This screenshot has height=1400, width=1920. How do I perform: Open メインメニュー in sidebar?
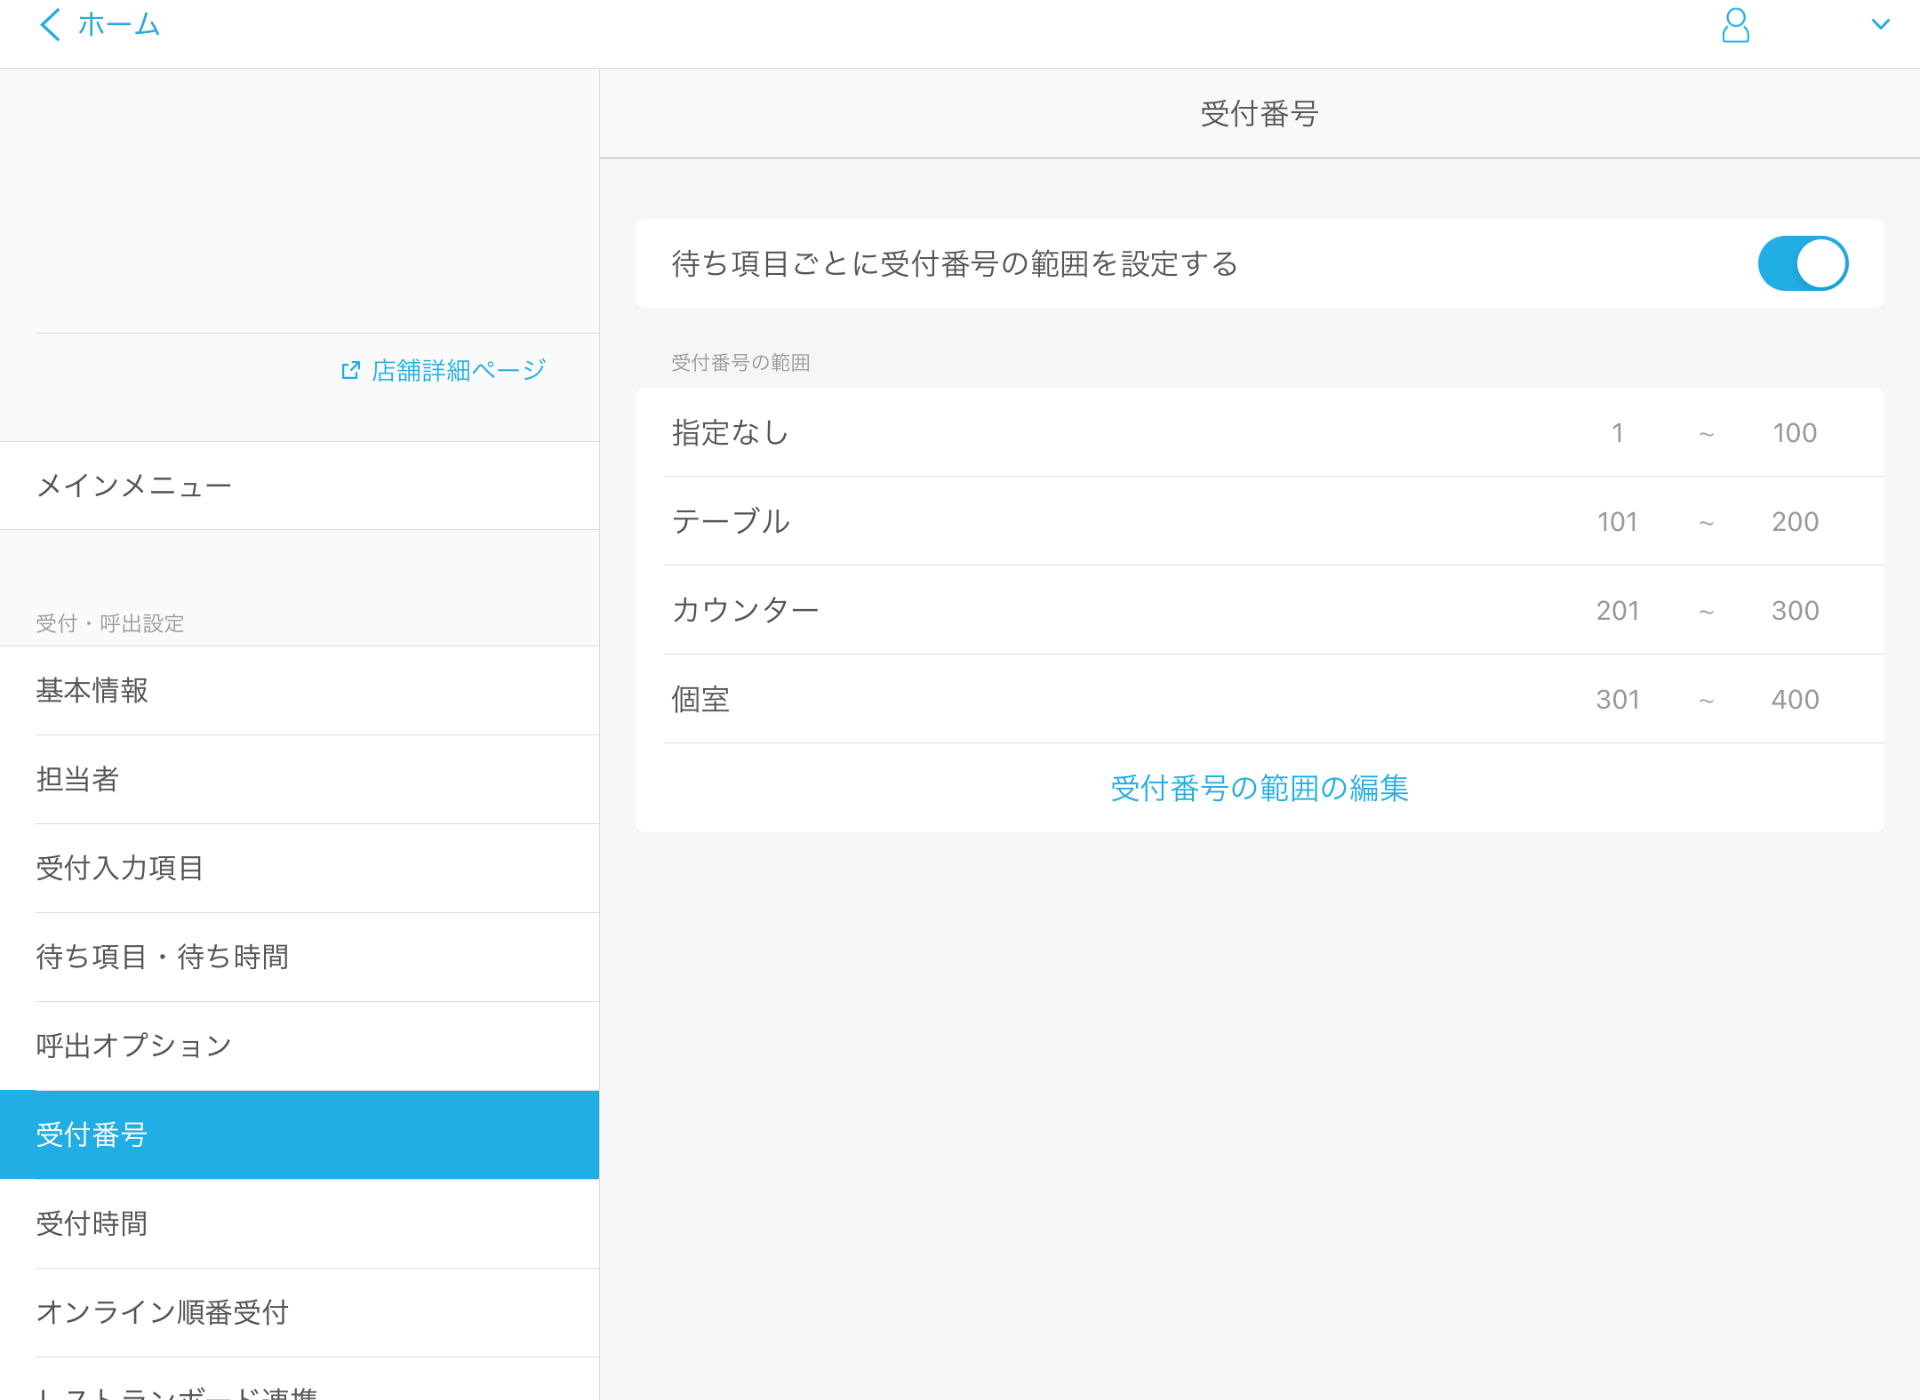134,486
